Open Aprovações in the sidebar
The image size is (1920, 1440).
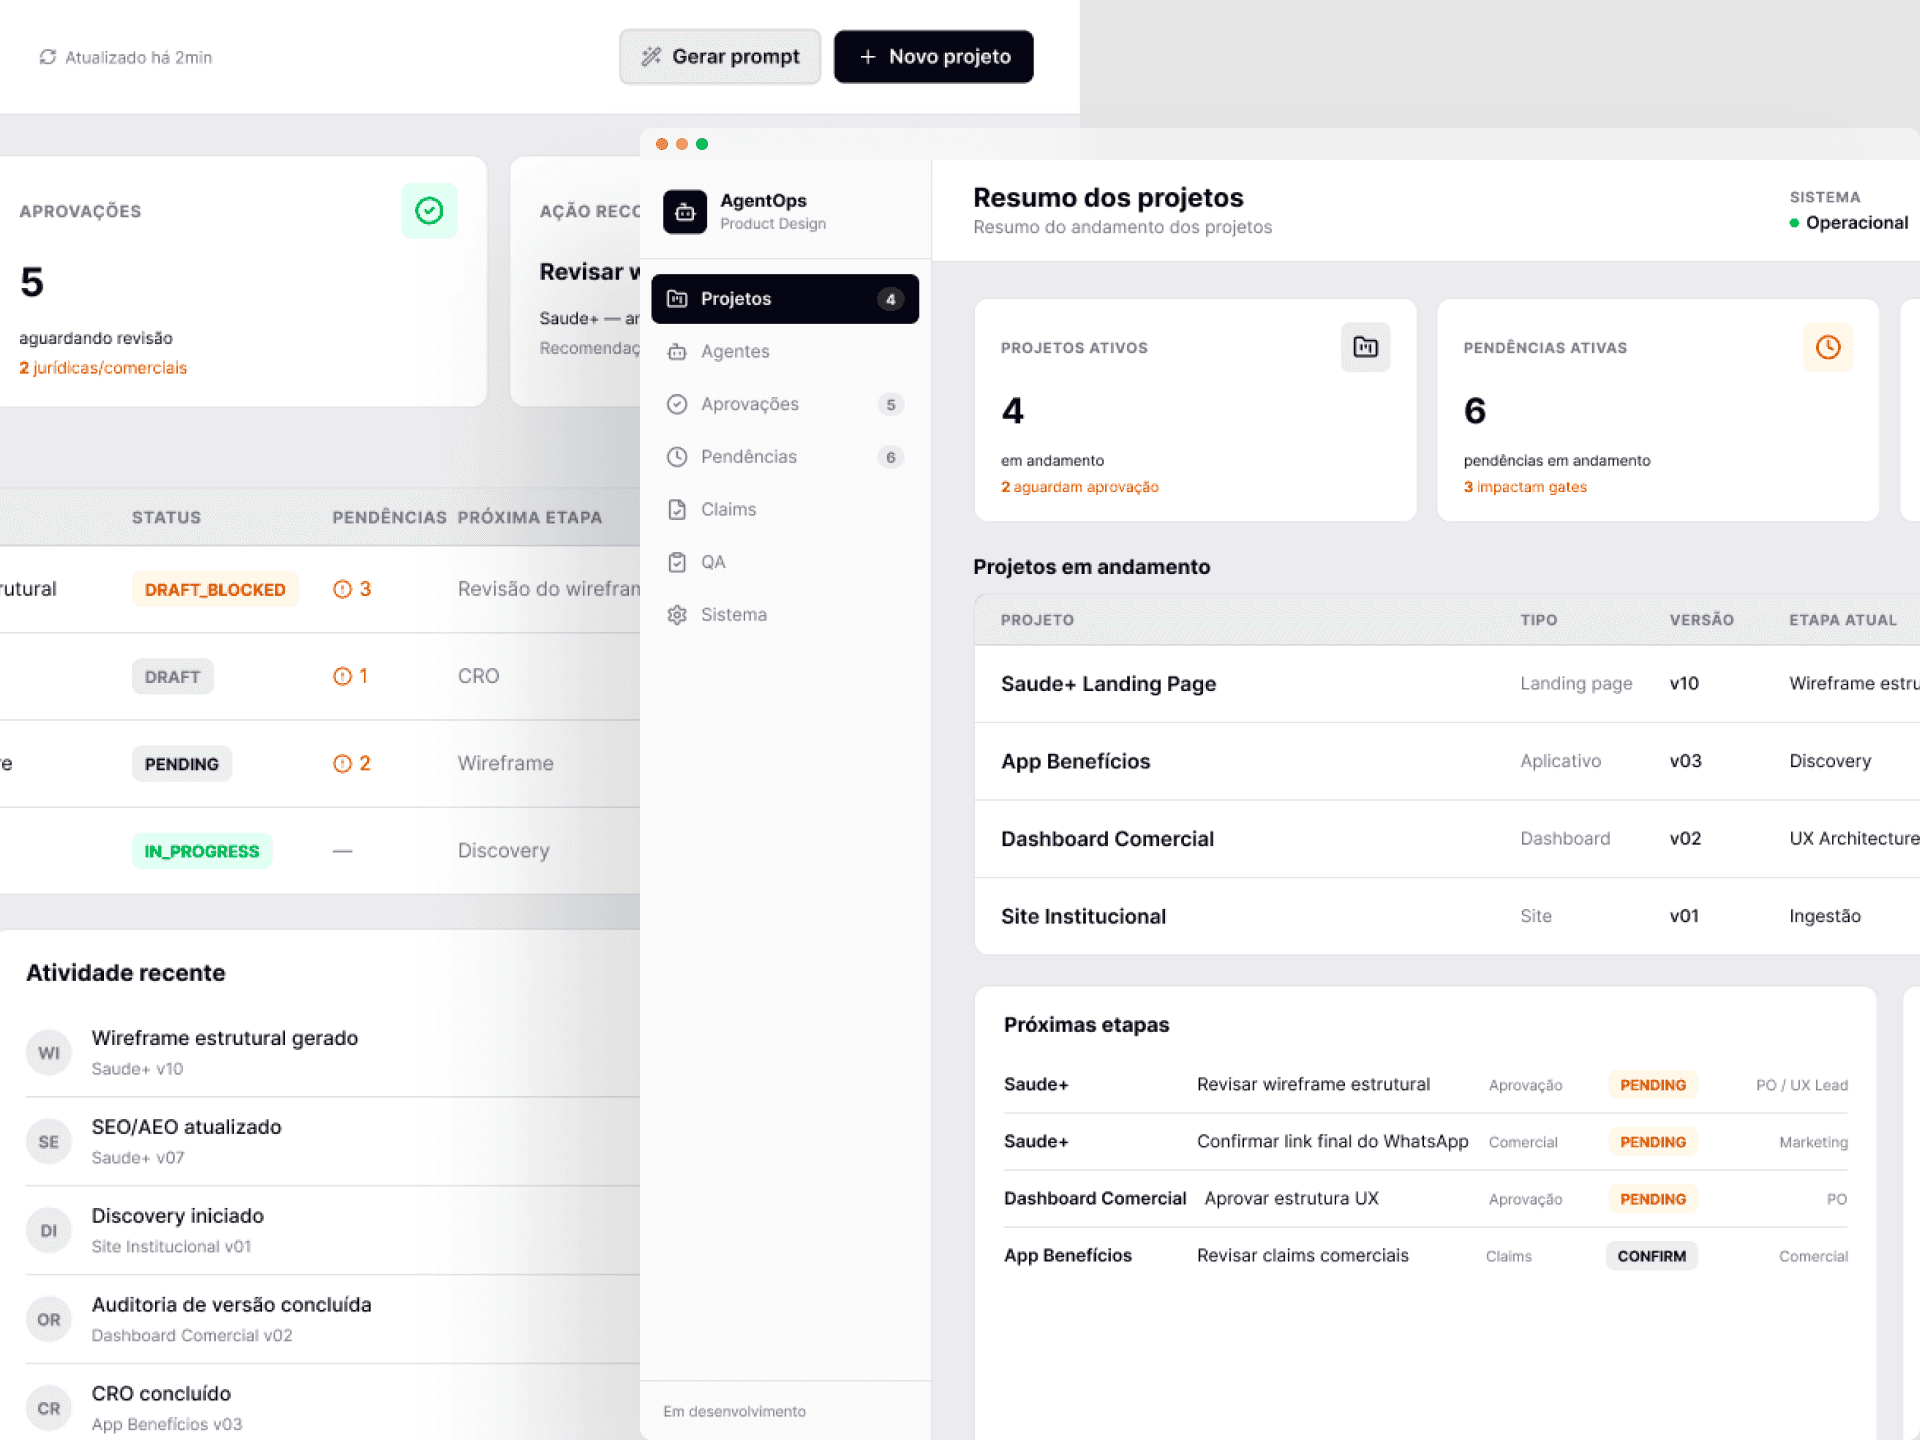tap(785, 404)
